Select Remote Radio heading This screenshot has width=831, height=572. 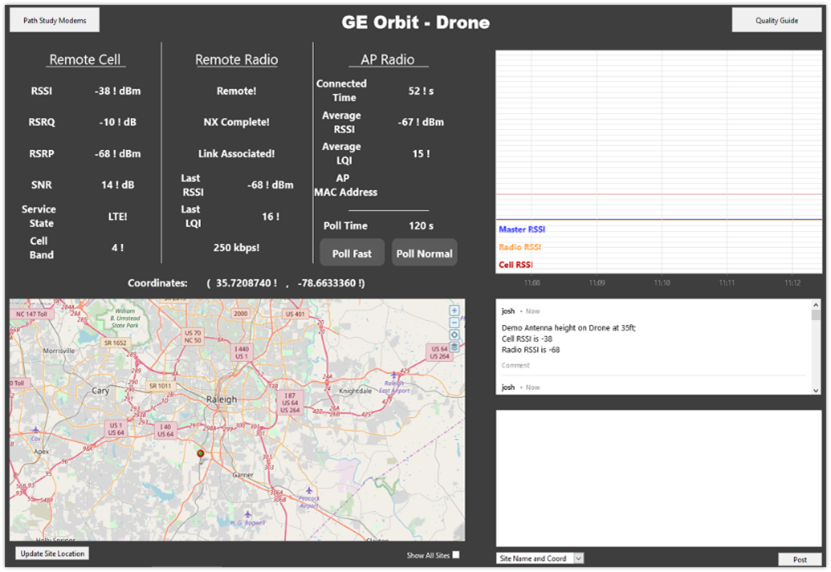[x=236, y=59]
